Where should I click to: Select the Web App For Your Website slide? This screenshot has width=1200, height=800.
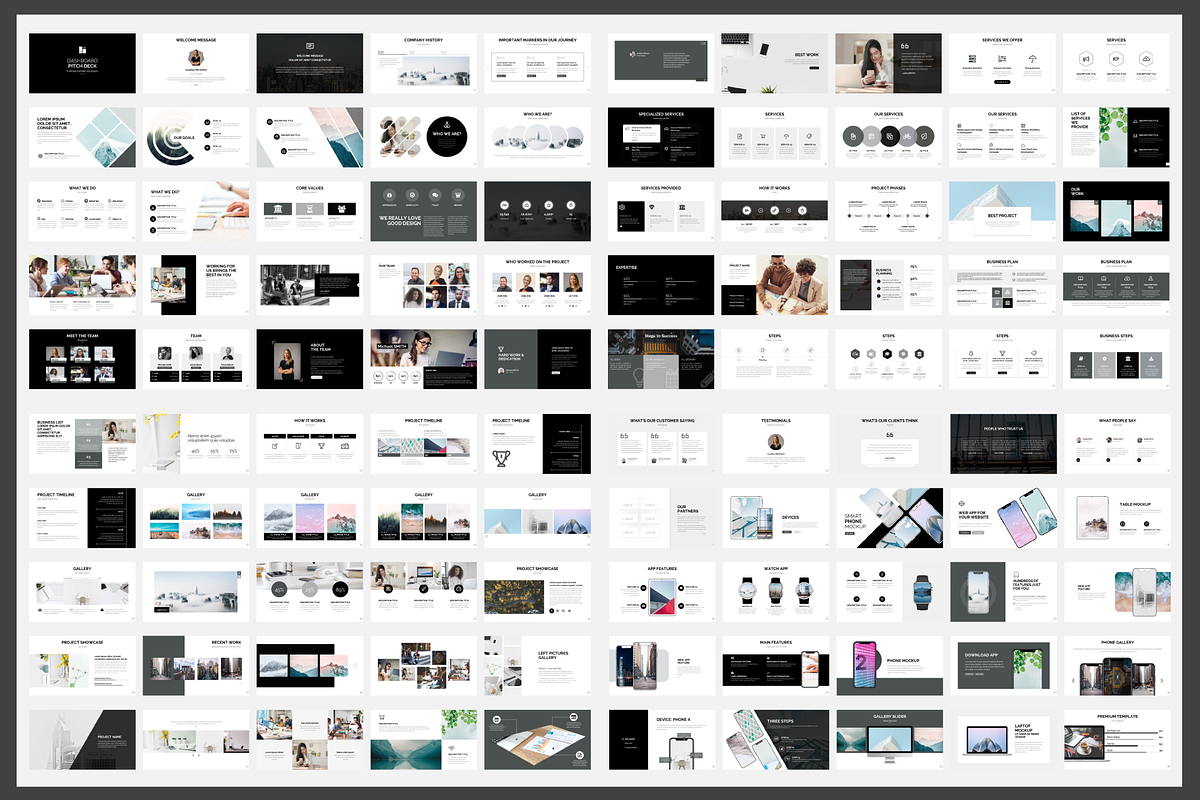(x=1002, y=518)
